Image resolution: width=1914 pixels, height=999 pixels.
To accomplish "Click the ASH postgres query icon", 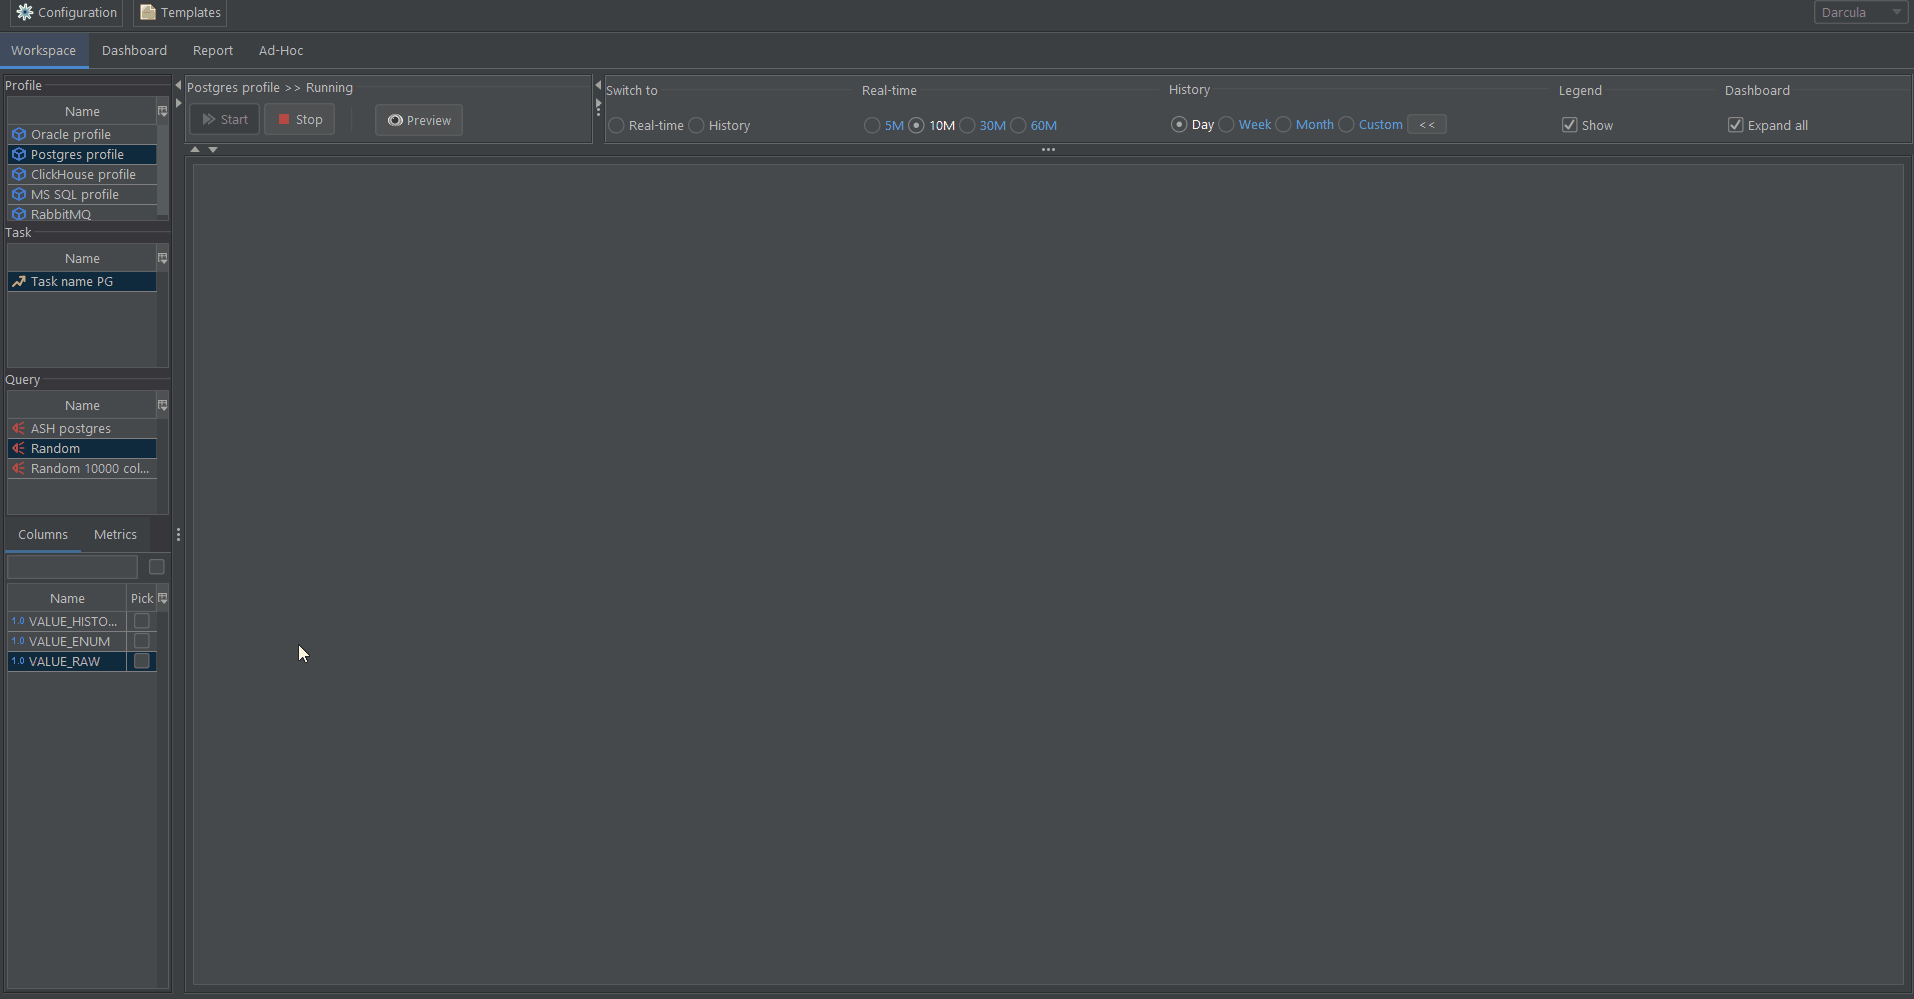I will 19,428.
